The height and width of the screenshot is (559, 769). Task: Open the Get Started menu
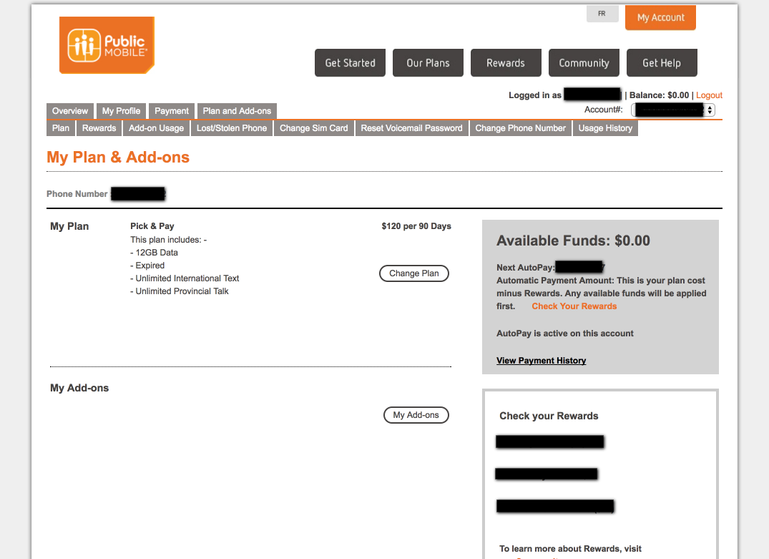click(x=350, y=63)
